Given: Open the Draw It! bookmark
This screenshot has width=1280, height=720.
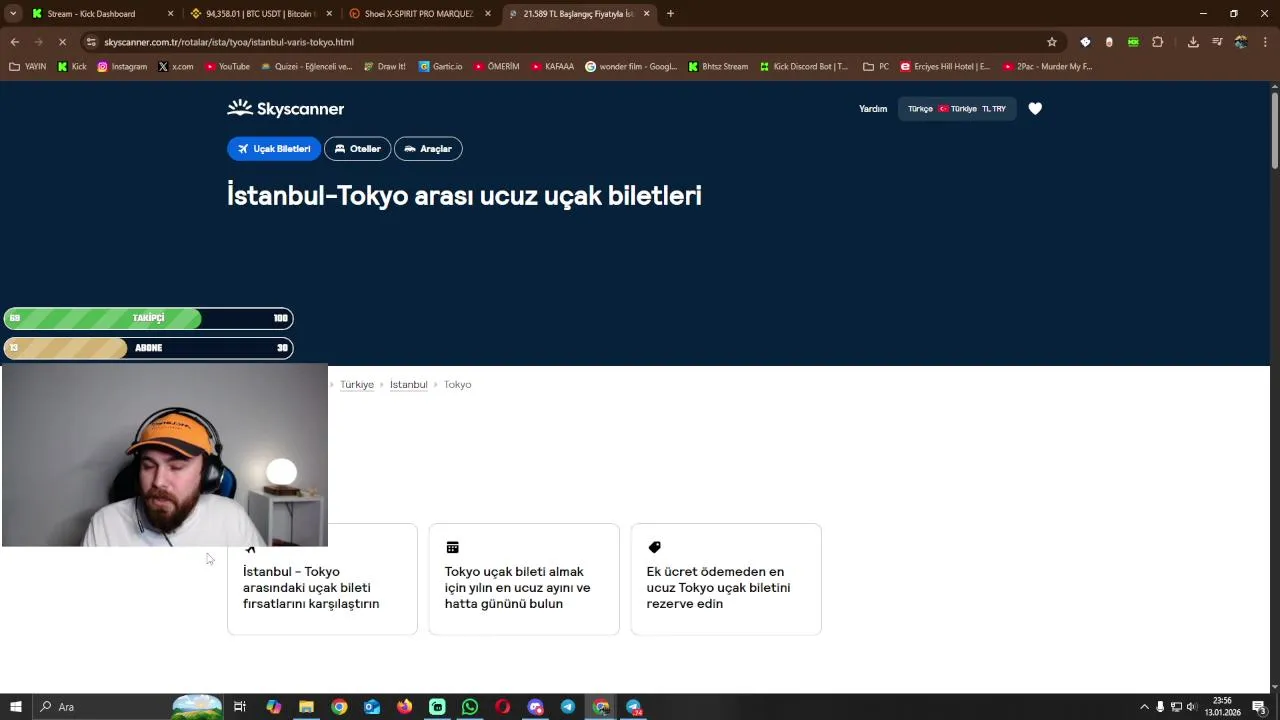Looking at the screenshot, I should (x=385, y=67).
